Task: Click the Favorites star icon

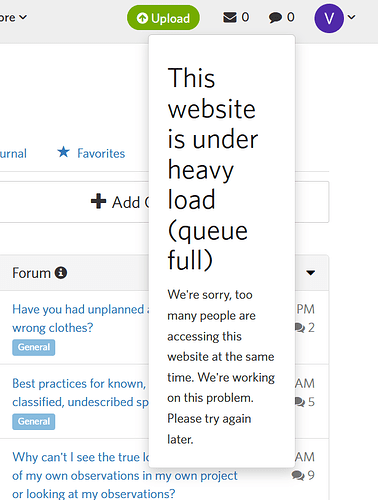Action: [x=63, y=152]
